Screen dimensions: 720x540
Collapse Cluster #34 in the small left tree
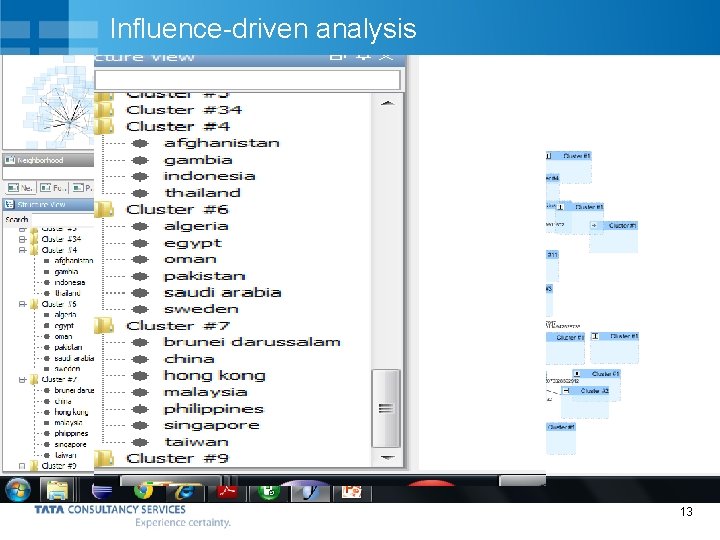(22, 239)
